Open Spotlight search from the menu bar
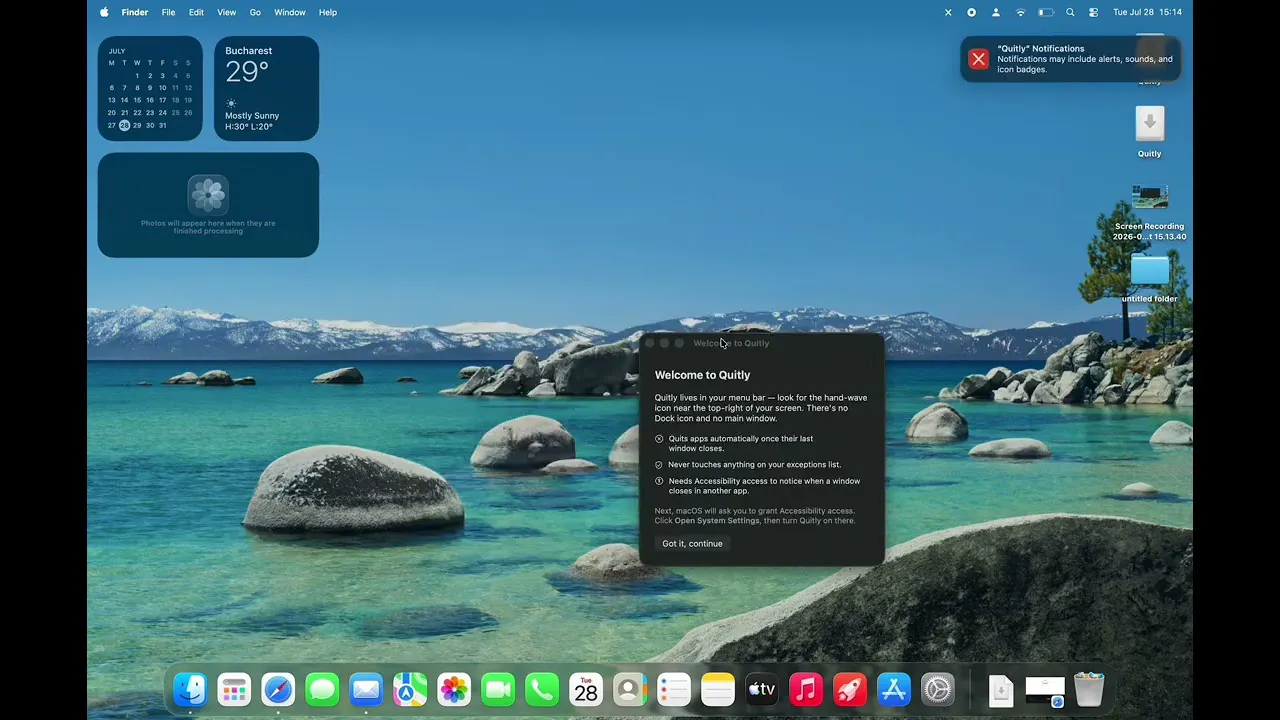This screenshot has width=1280, height=720. (1070, 12)
